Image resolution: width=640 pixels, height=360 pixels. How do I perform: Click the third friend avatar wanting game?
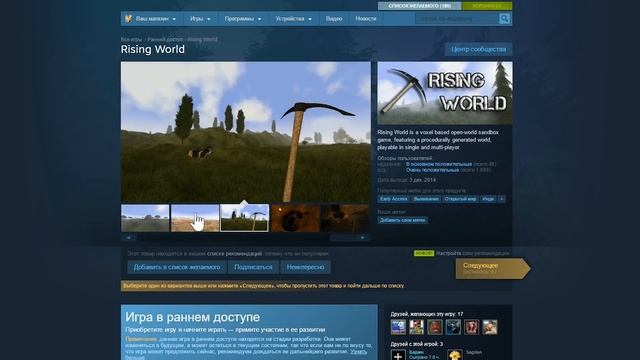pos(435,327)
